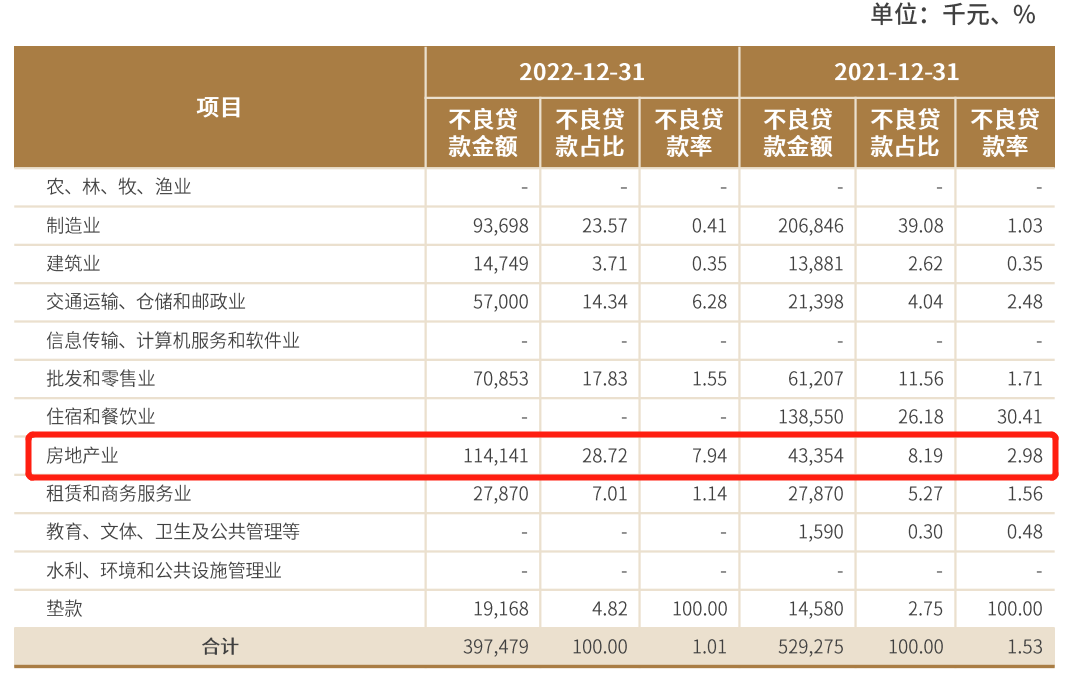This screenshot has height=680, width=1079.
Task: Click the value 30.41
Action: [1020, 416]
